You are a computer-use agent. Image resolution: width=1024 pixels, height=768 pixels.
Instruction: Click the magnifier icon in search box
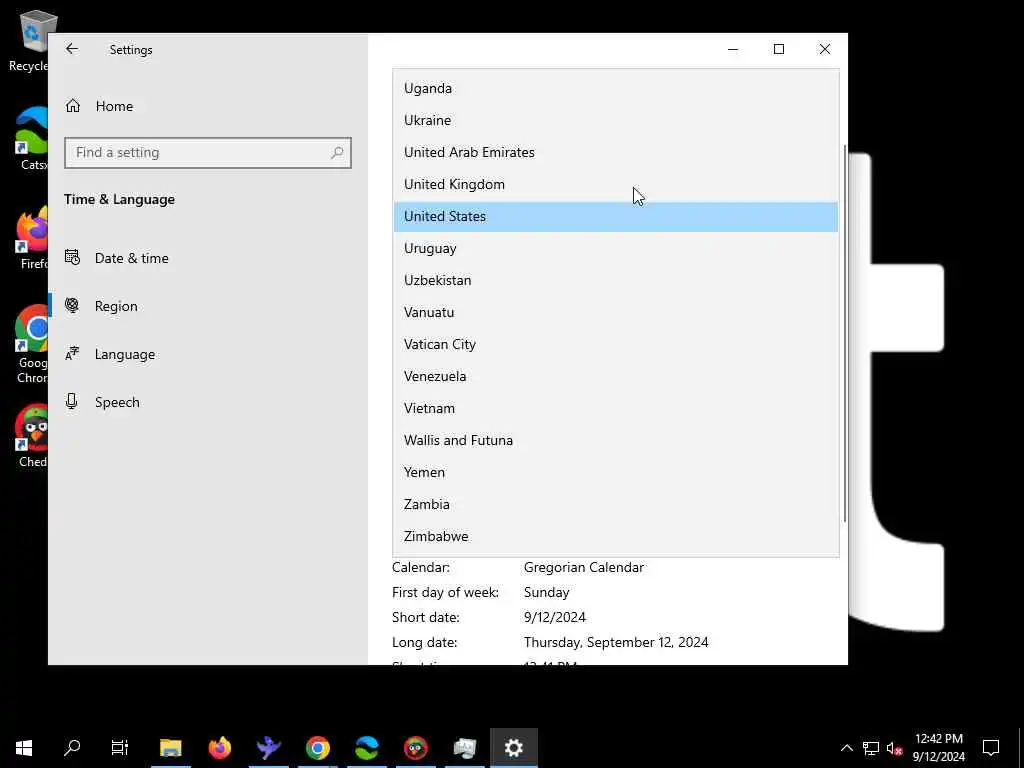pos(336,152)
